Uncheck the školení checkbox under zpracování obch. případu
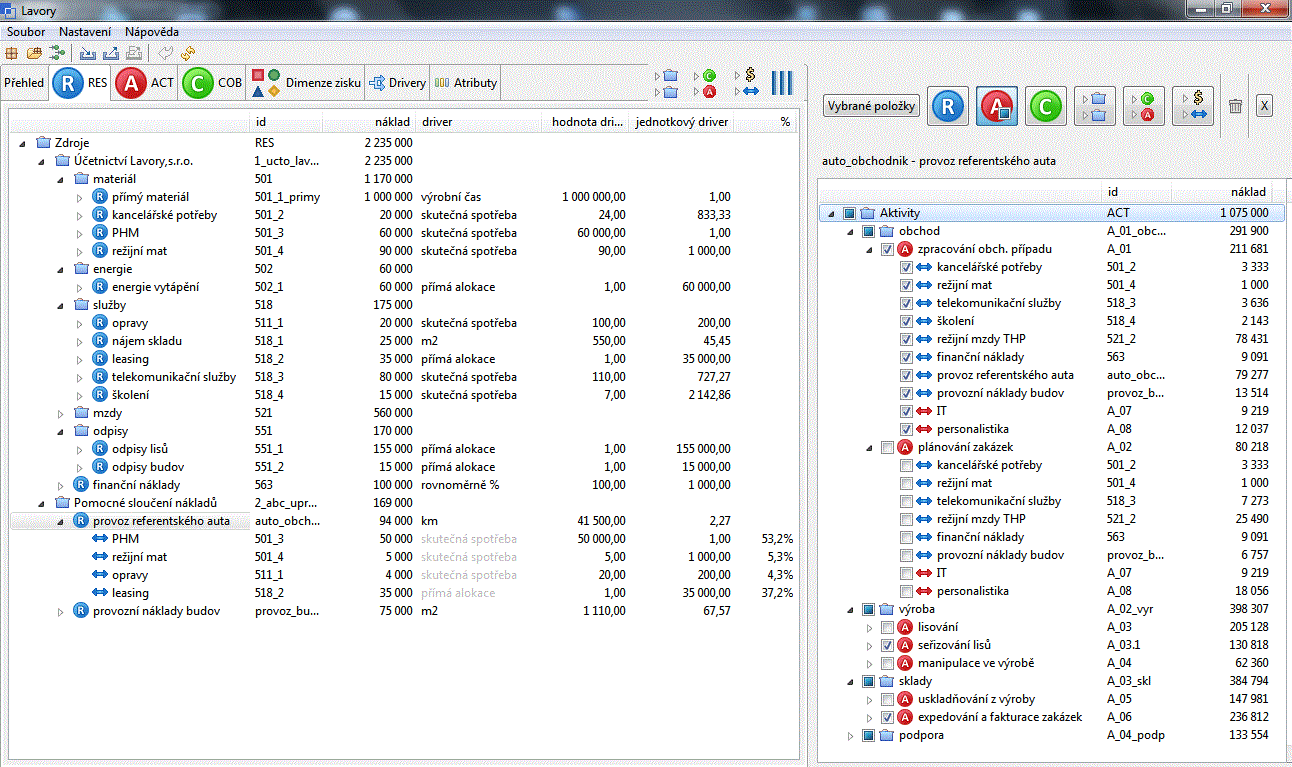Image resolution: width=1292 pixels, height=767 pixels. click(x=906, y=321)
